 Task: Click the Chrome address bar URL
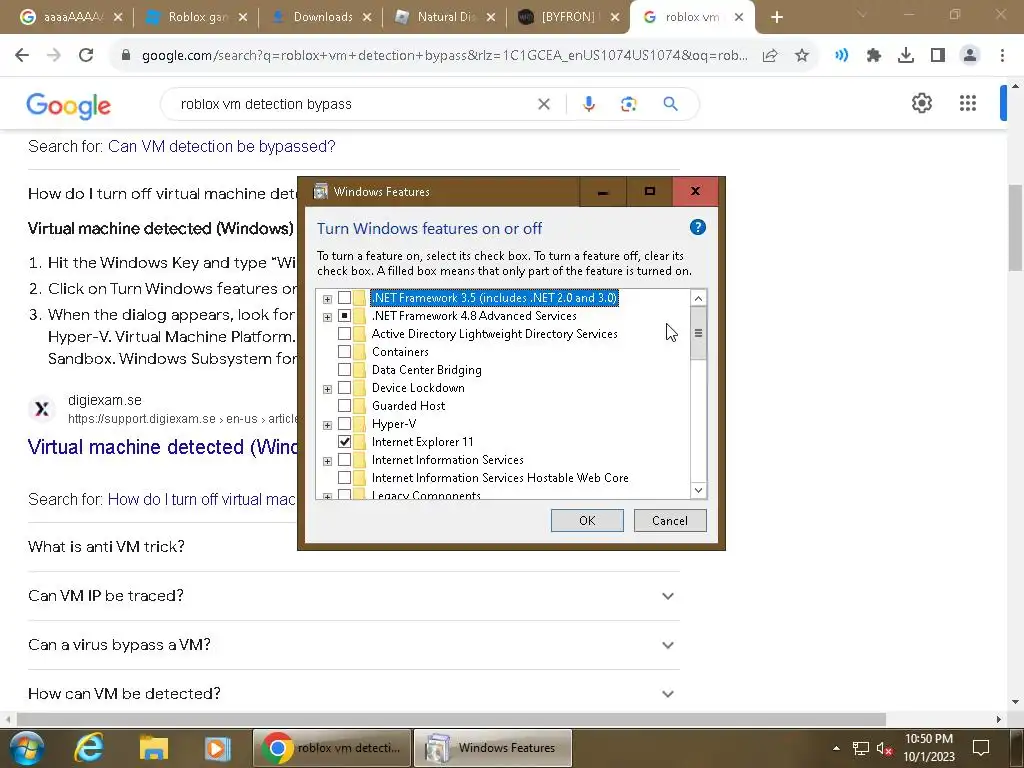pos(445,56)
